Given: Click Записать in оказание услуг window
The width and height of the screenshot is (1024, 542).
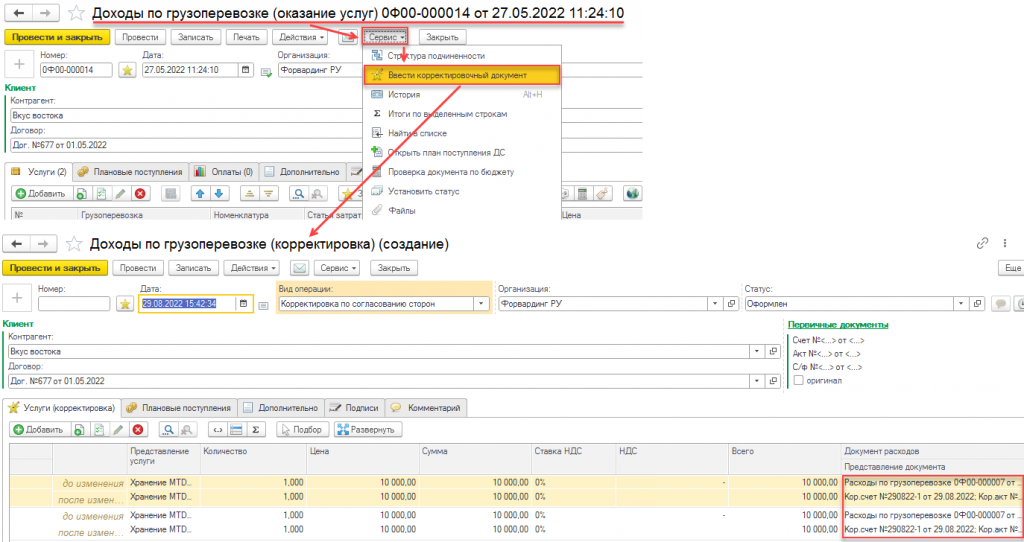Looking at the screenshot, I should (196, 37).
